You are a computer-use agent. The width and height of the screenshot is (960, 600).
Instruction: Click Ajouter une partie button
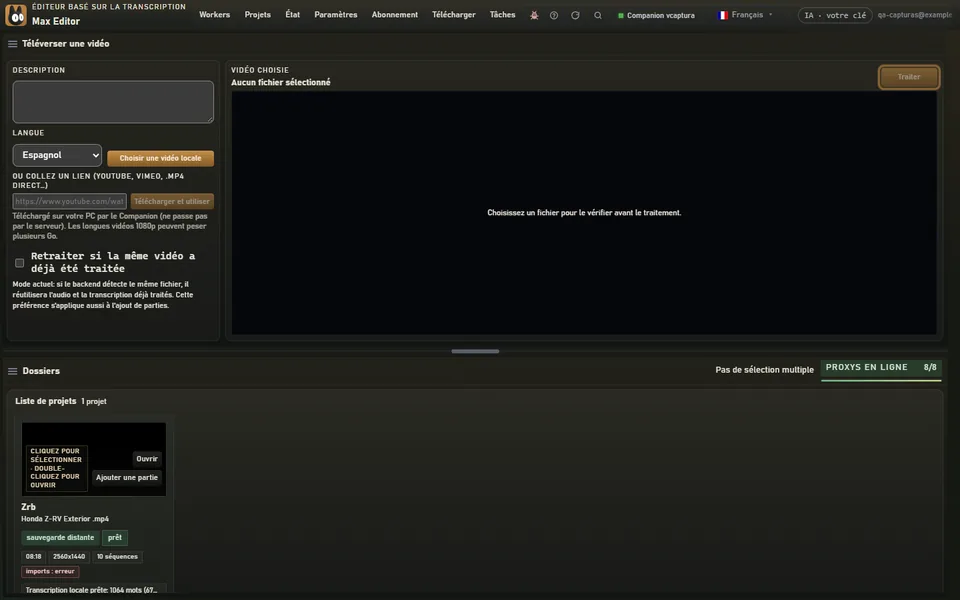(127, 478)
